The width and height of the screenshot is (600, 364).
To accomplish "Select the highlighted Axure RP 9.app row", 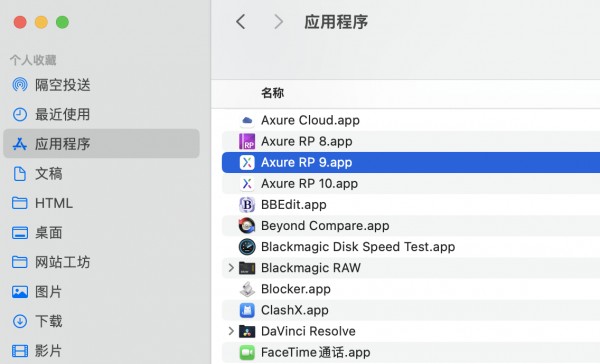I will coord(411,162).
